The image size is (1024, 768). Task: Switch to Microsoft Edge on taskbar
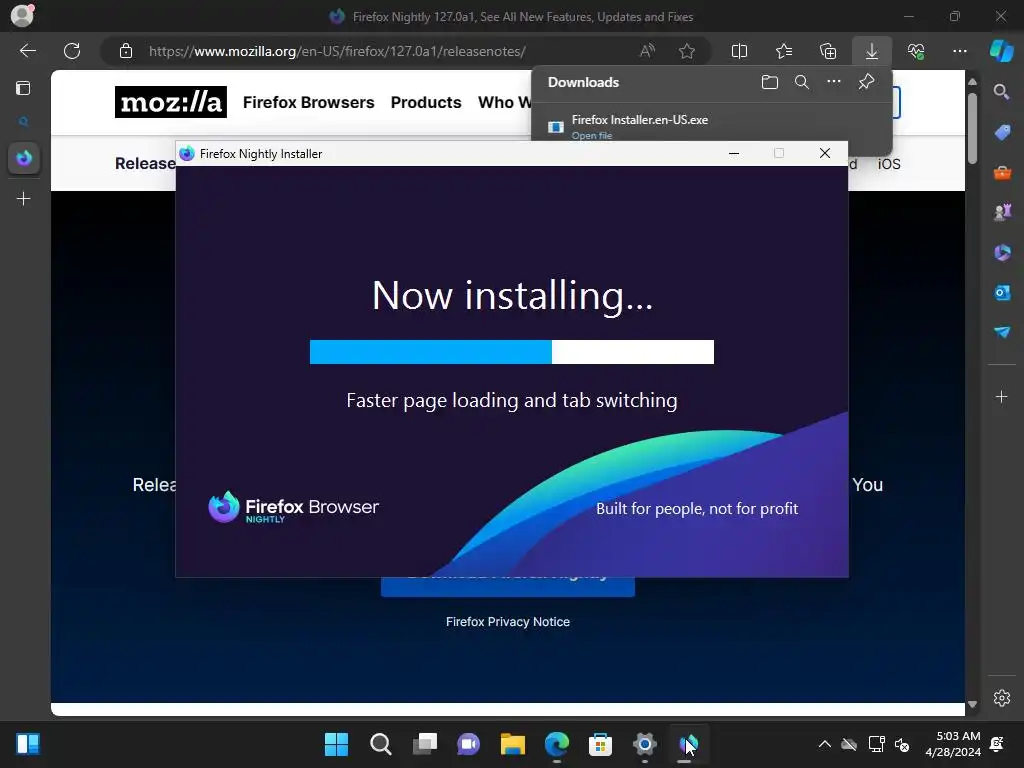(x=556, y=744)
